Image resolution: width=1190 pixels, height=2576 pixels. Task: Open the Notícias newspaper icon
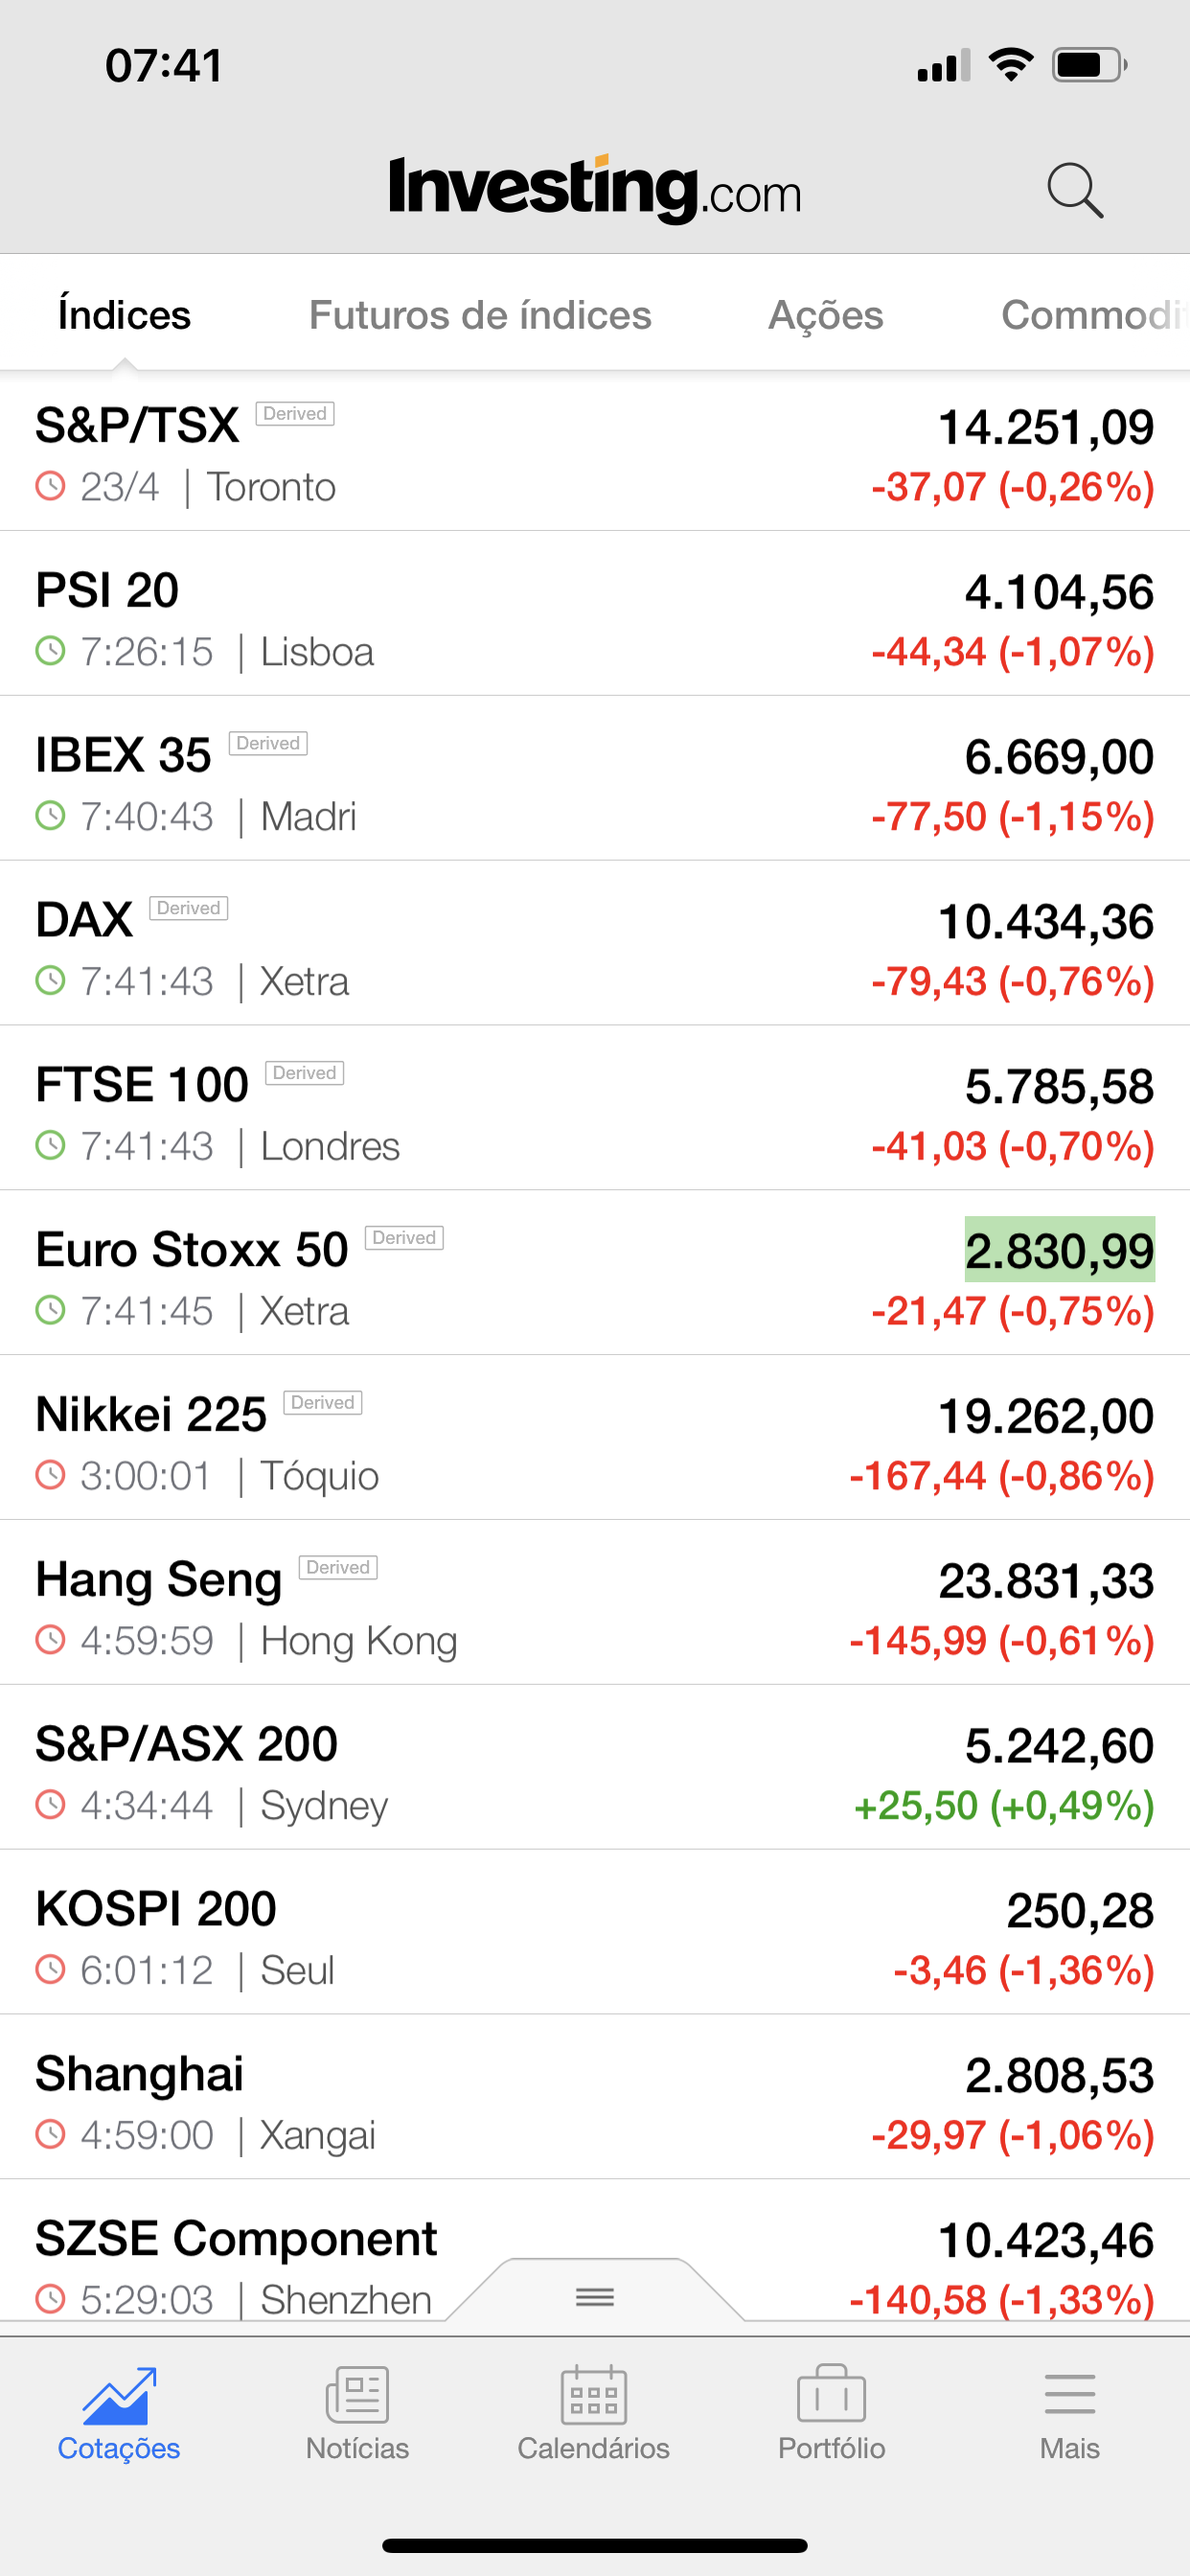tap(357, 2396)
